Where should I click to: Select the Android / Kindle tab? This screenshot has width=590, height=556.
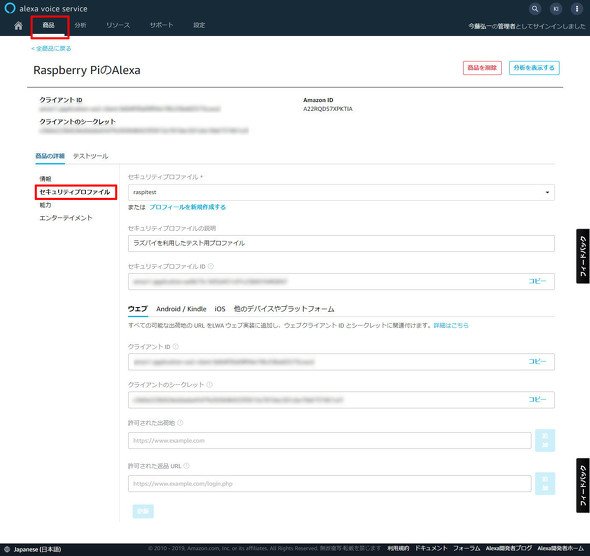tap(181, 309)
